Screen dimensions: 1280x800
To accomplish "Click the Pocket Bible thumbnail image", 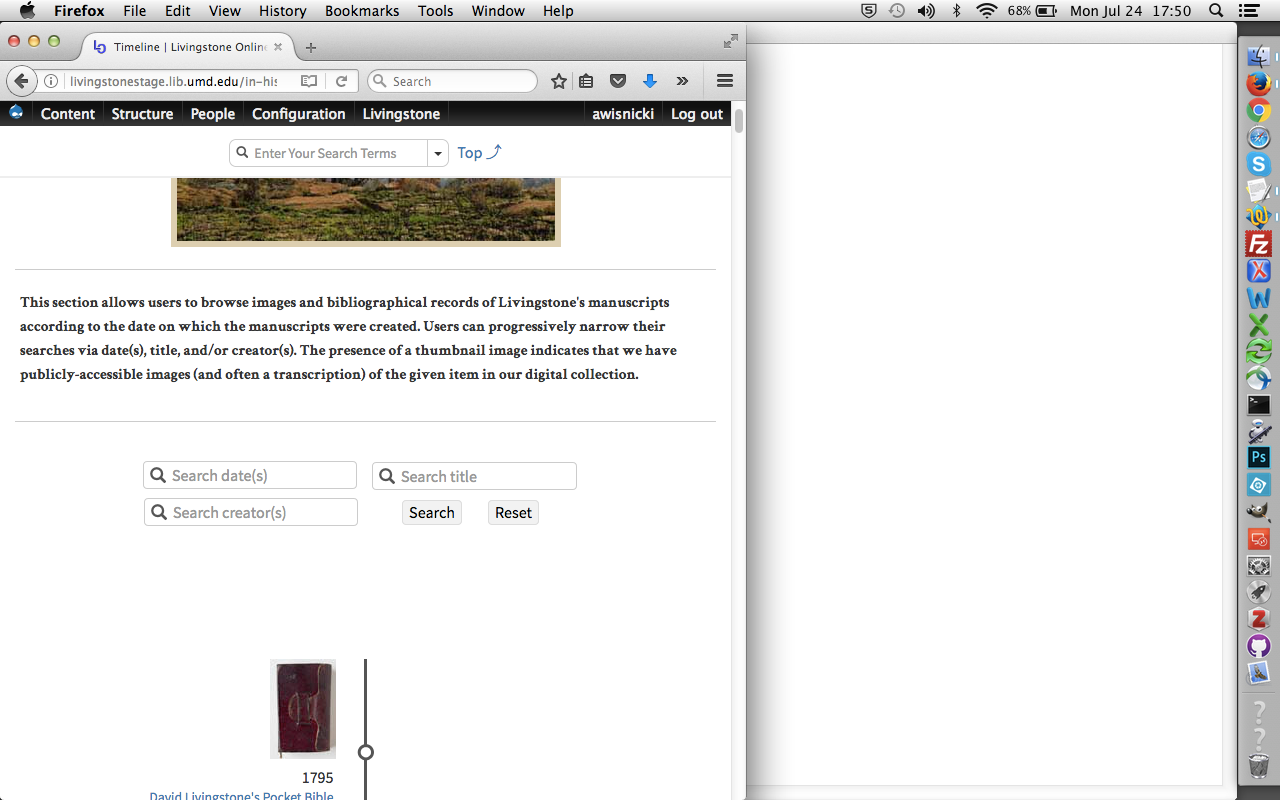I will 303,709.
